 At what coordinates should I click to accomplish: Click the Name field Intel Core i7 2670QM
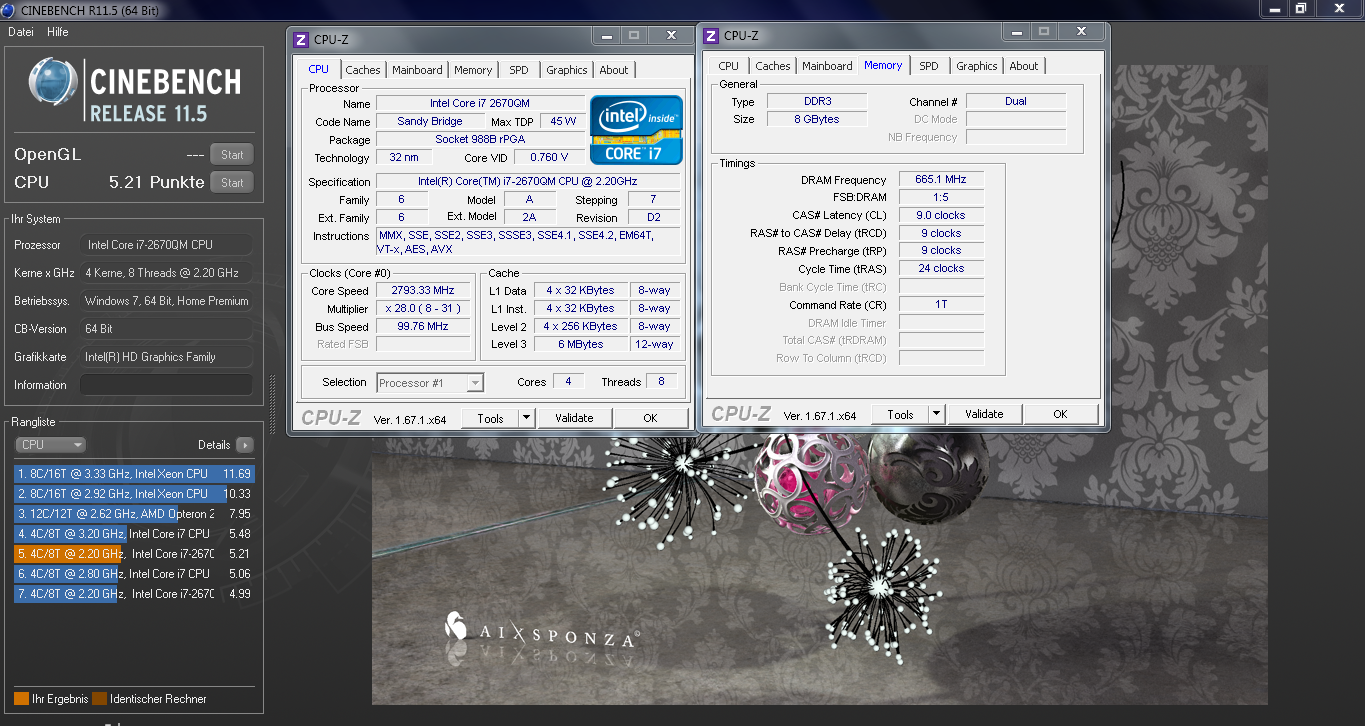coord(480,103)
